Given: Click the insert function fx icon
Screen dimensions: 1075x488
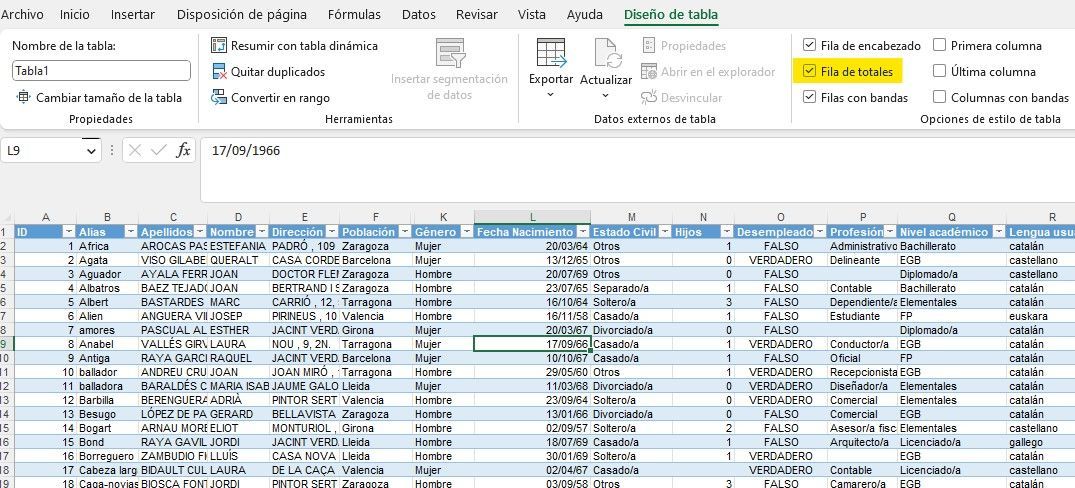Looking at the screenshot, I should 183,150.
